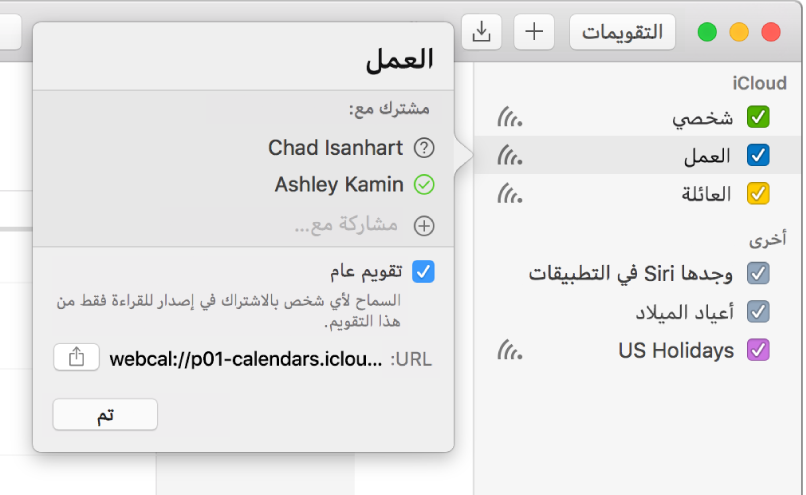Click sharing icon next to US Holidays
Screen dimensions: 806x495
coord(509,350)
